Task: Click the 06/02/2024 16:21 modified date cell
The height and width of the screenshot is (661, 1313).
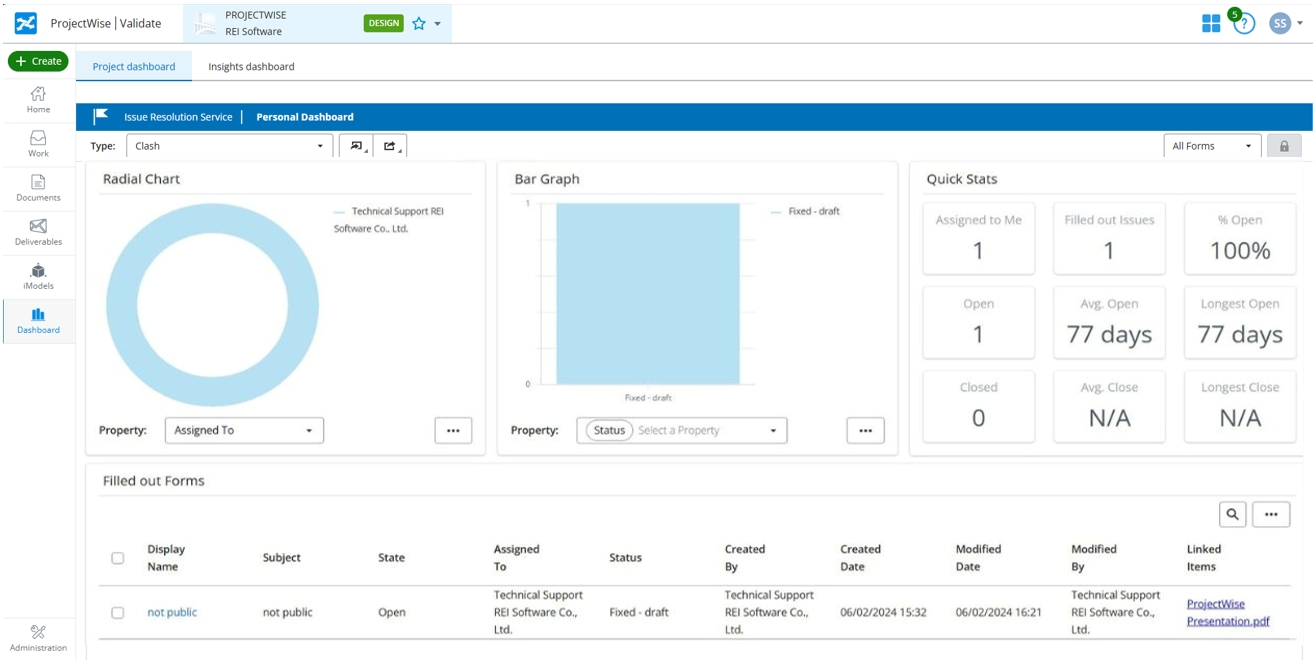Action: point(999,612)
